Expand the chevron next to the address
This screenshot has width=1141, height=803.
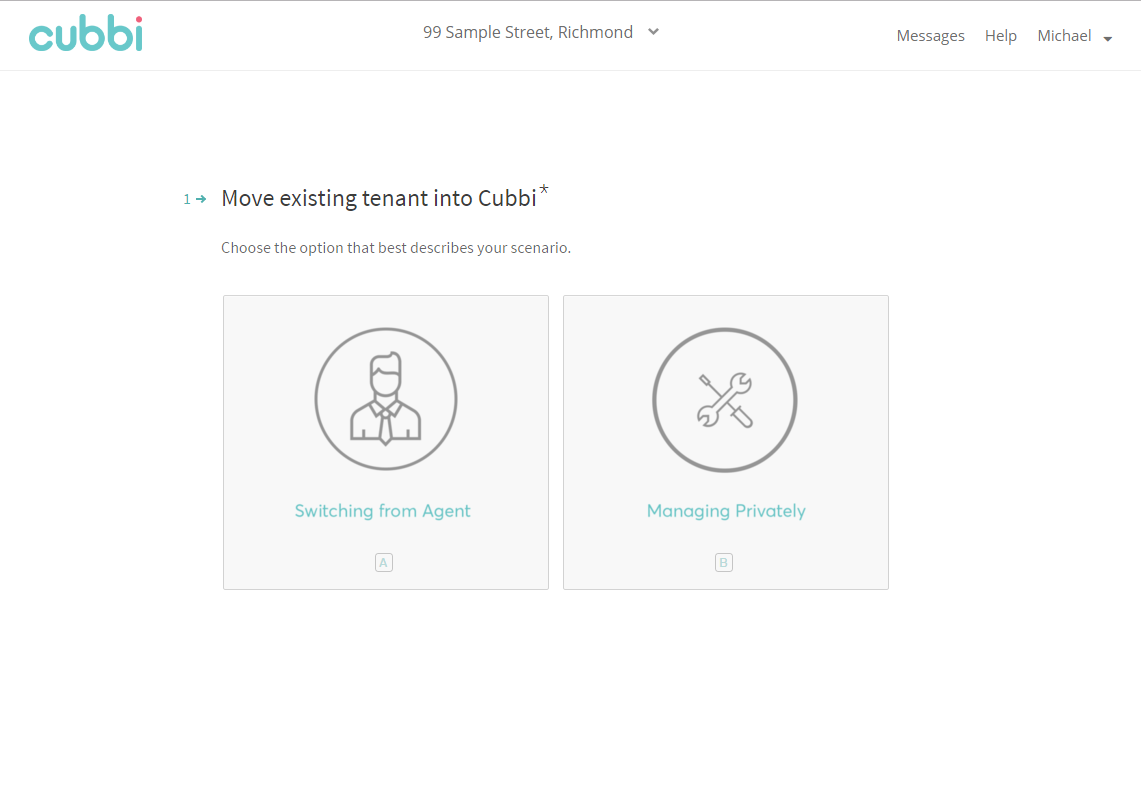click(x=653, y=32)
